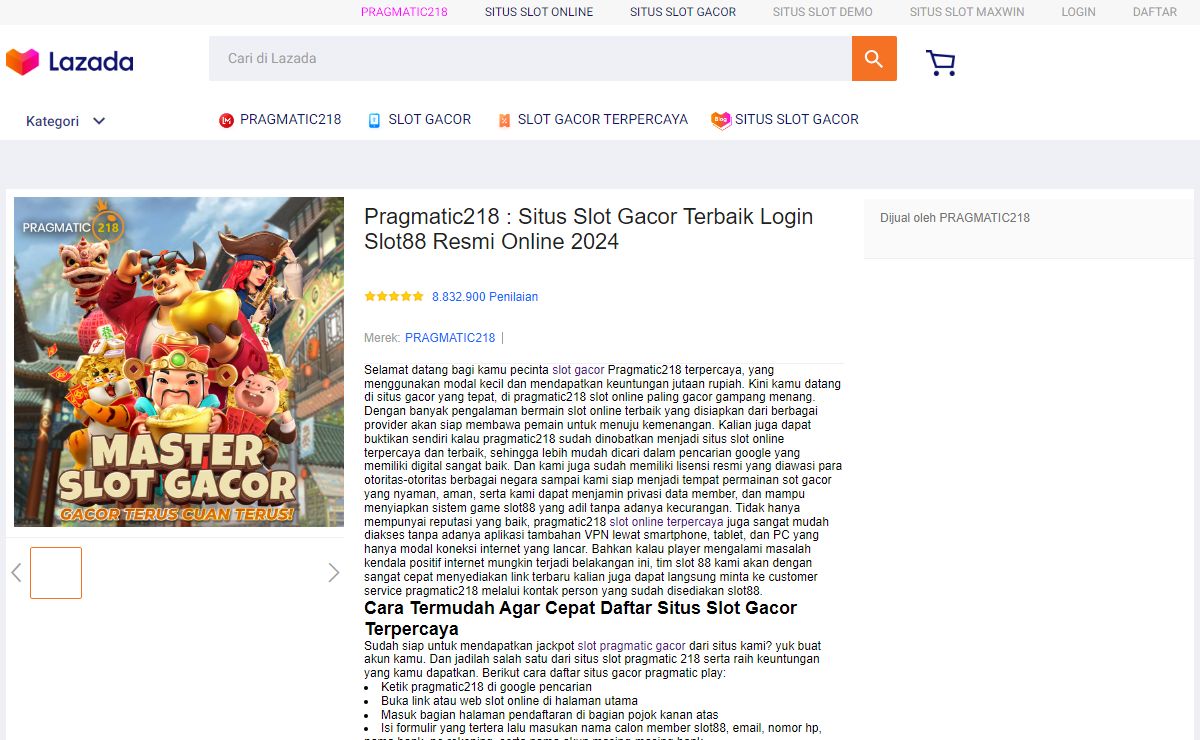Open the 8.832.900 Penilaian reviews link
Screen dimensions: 1200x740
(485, 297)
